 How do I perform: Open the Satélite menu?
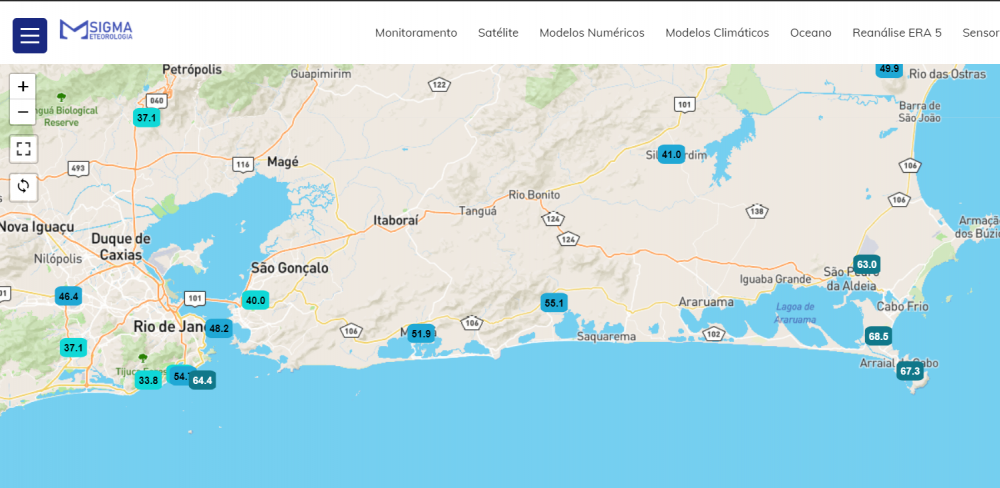[498, 33]
